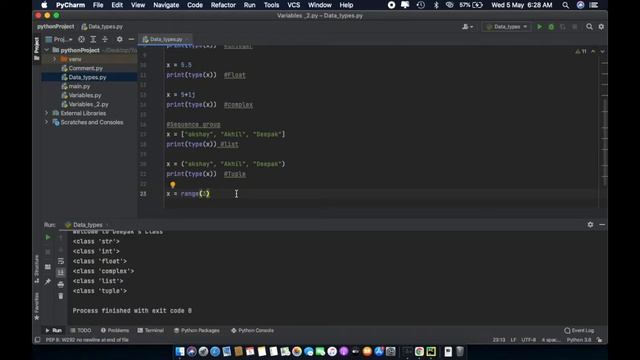
Task: Collapse all in the Project panel
Action: click(x=105, y=39)
